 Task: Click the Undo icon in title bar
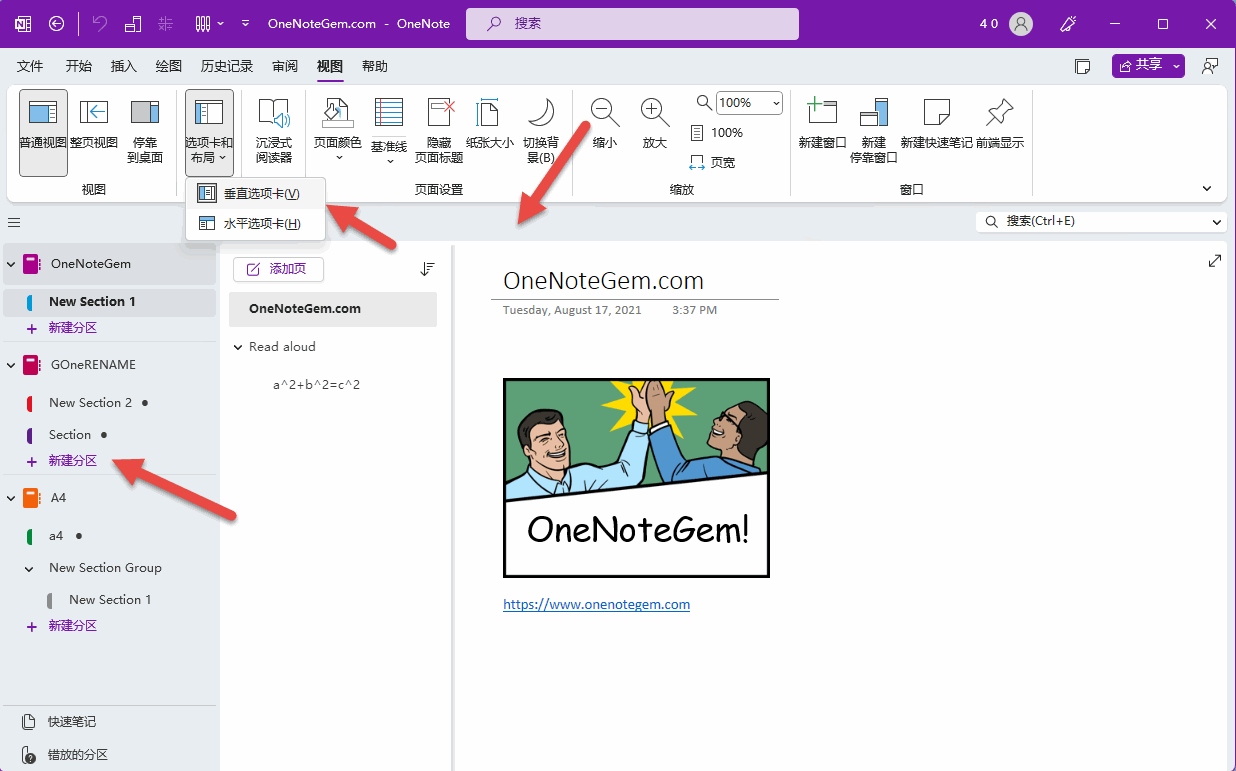(99, 23)
